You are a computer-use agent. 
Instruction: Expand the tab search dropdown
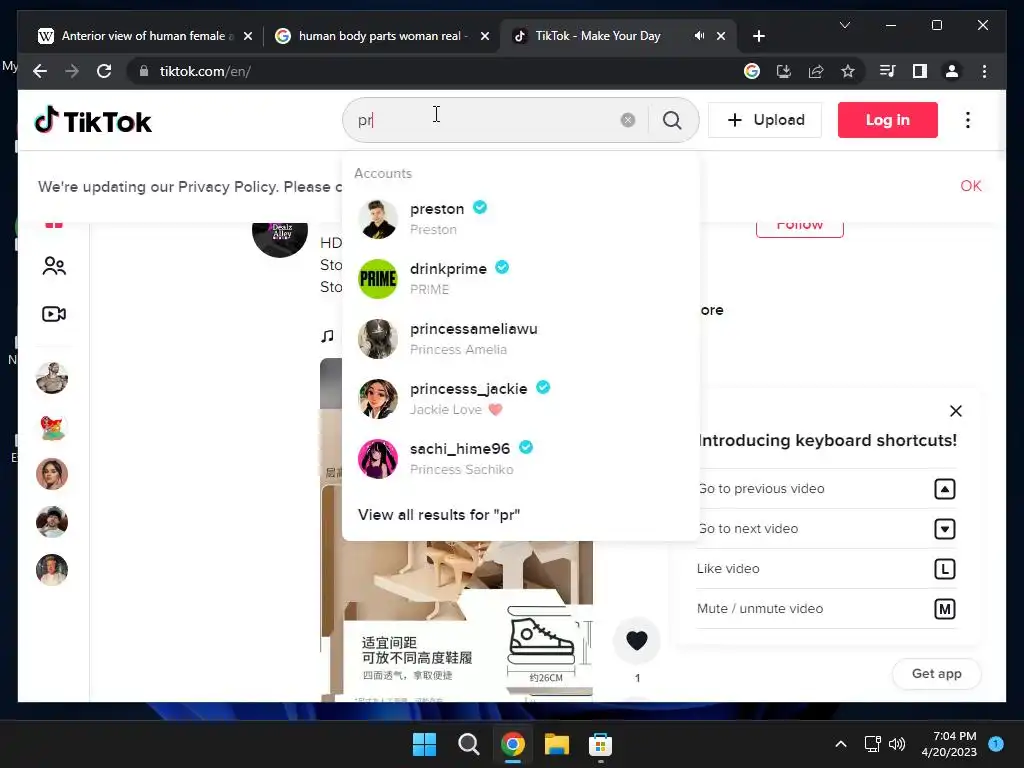pyautogui.click(x=844, y=25)
